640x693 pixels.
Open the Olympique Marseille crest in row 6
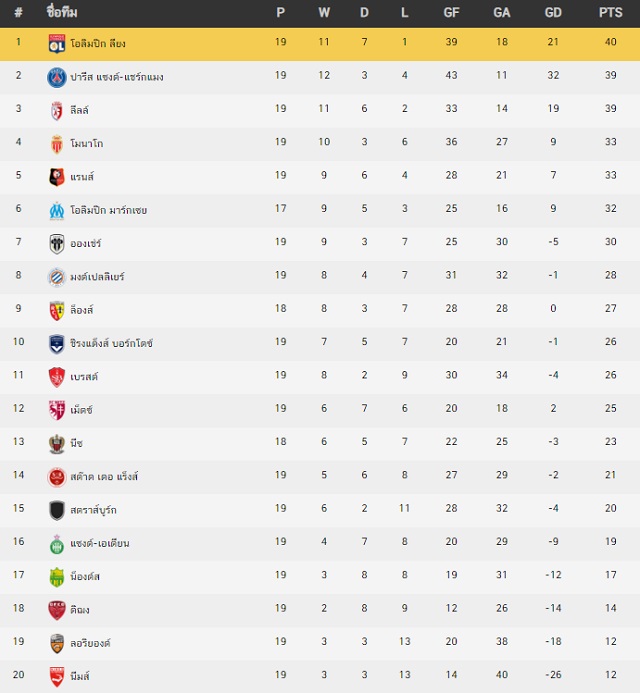(x=57, y=211)
